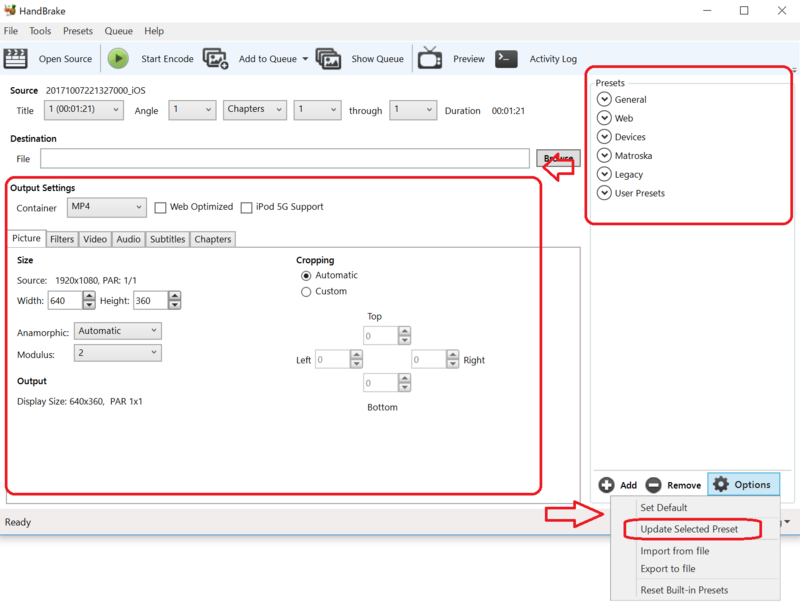800x610 pixels.
Task: Open the end chapter dropdown after through
Action: (413, 110)
